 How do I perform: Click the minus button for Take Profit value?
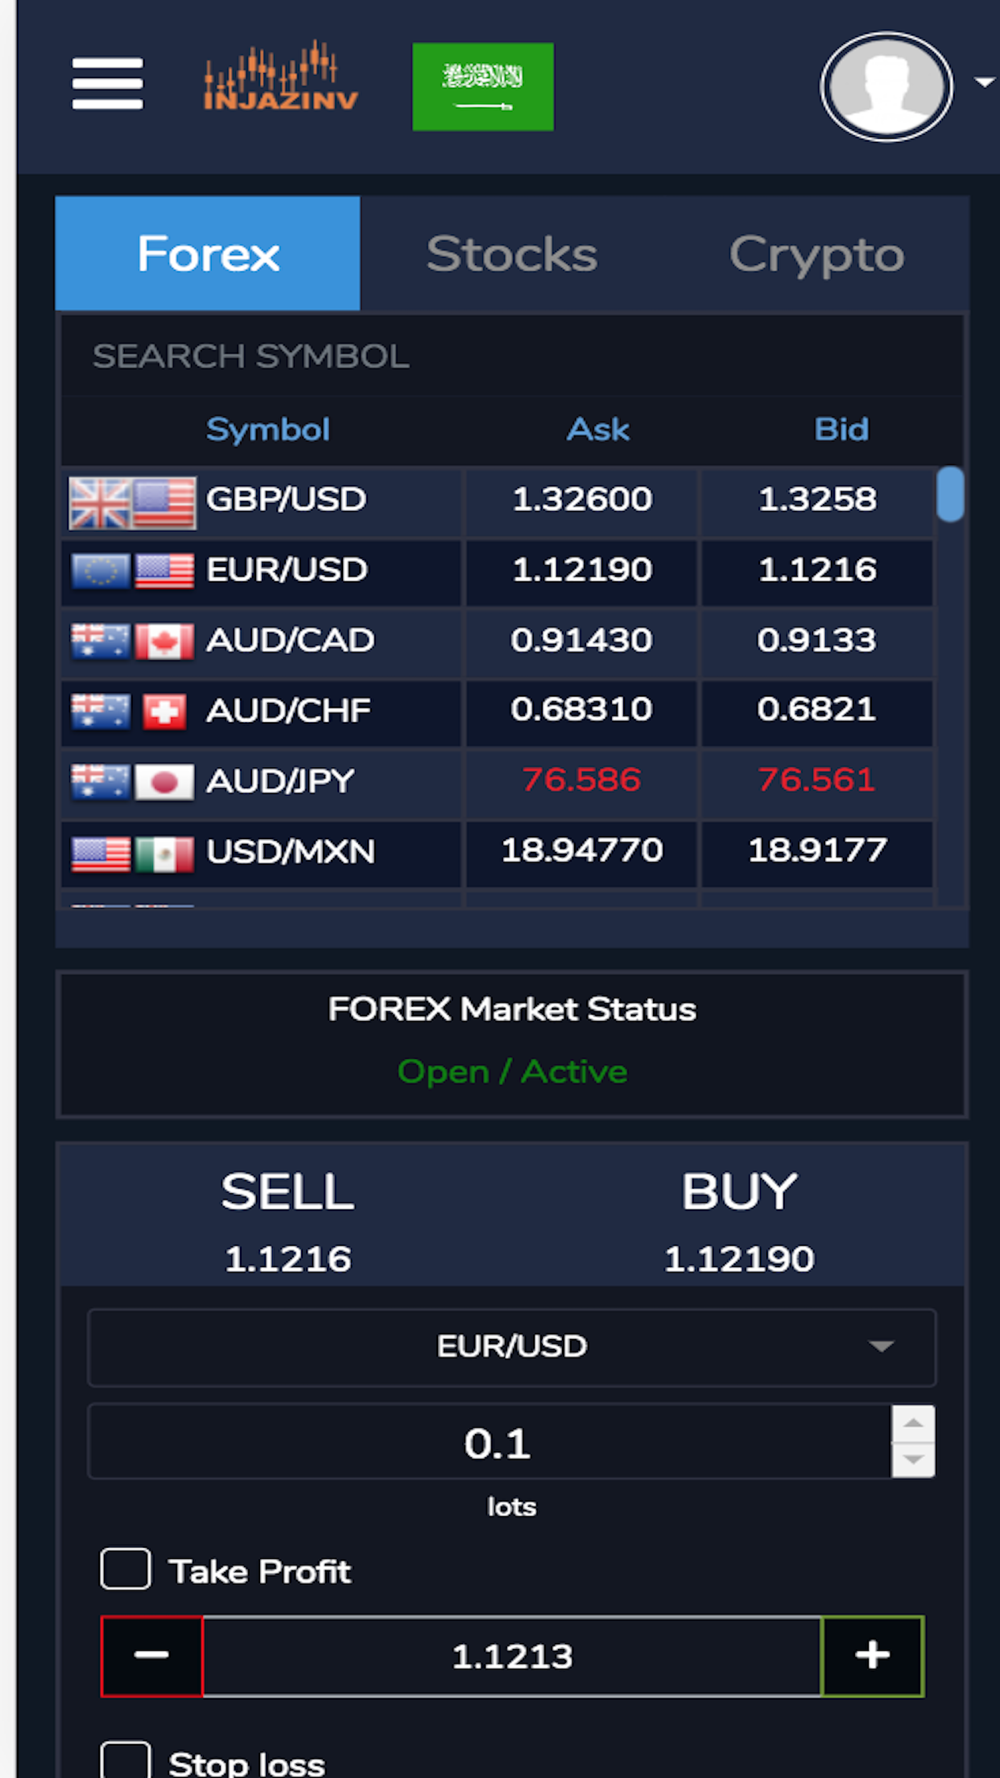click(x=152, y=1655)
